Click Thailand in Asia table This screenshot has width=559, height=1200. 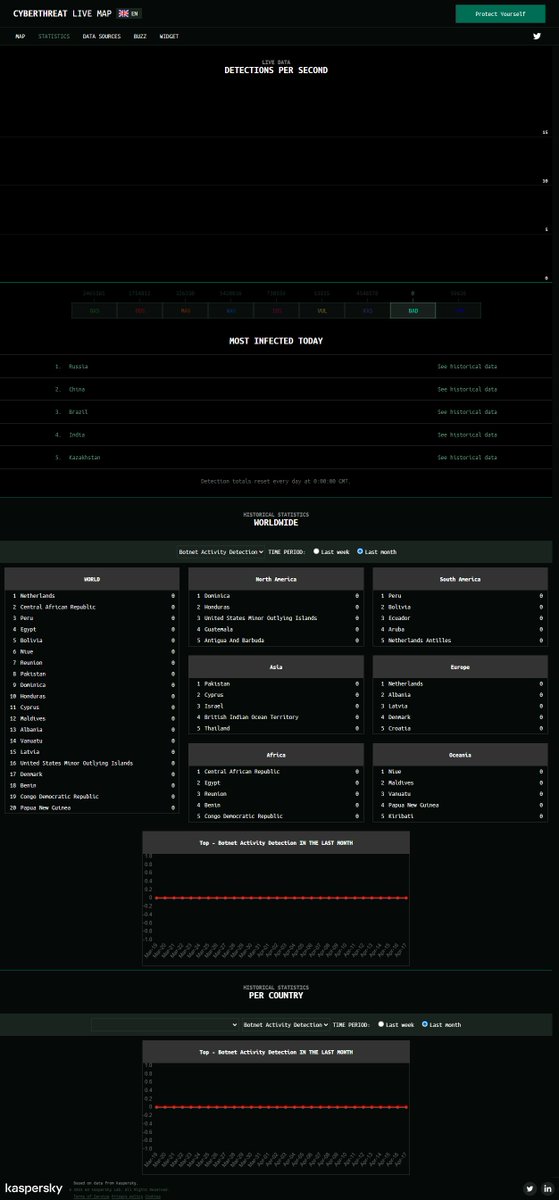[217, 728]
